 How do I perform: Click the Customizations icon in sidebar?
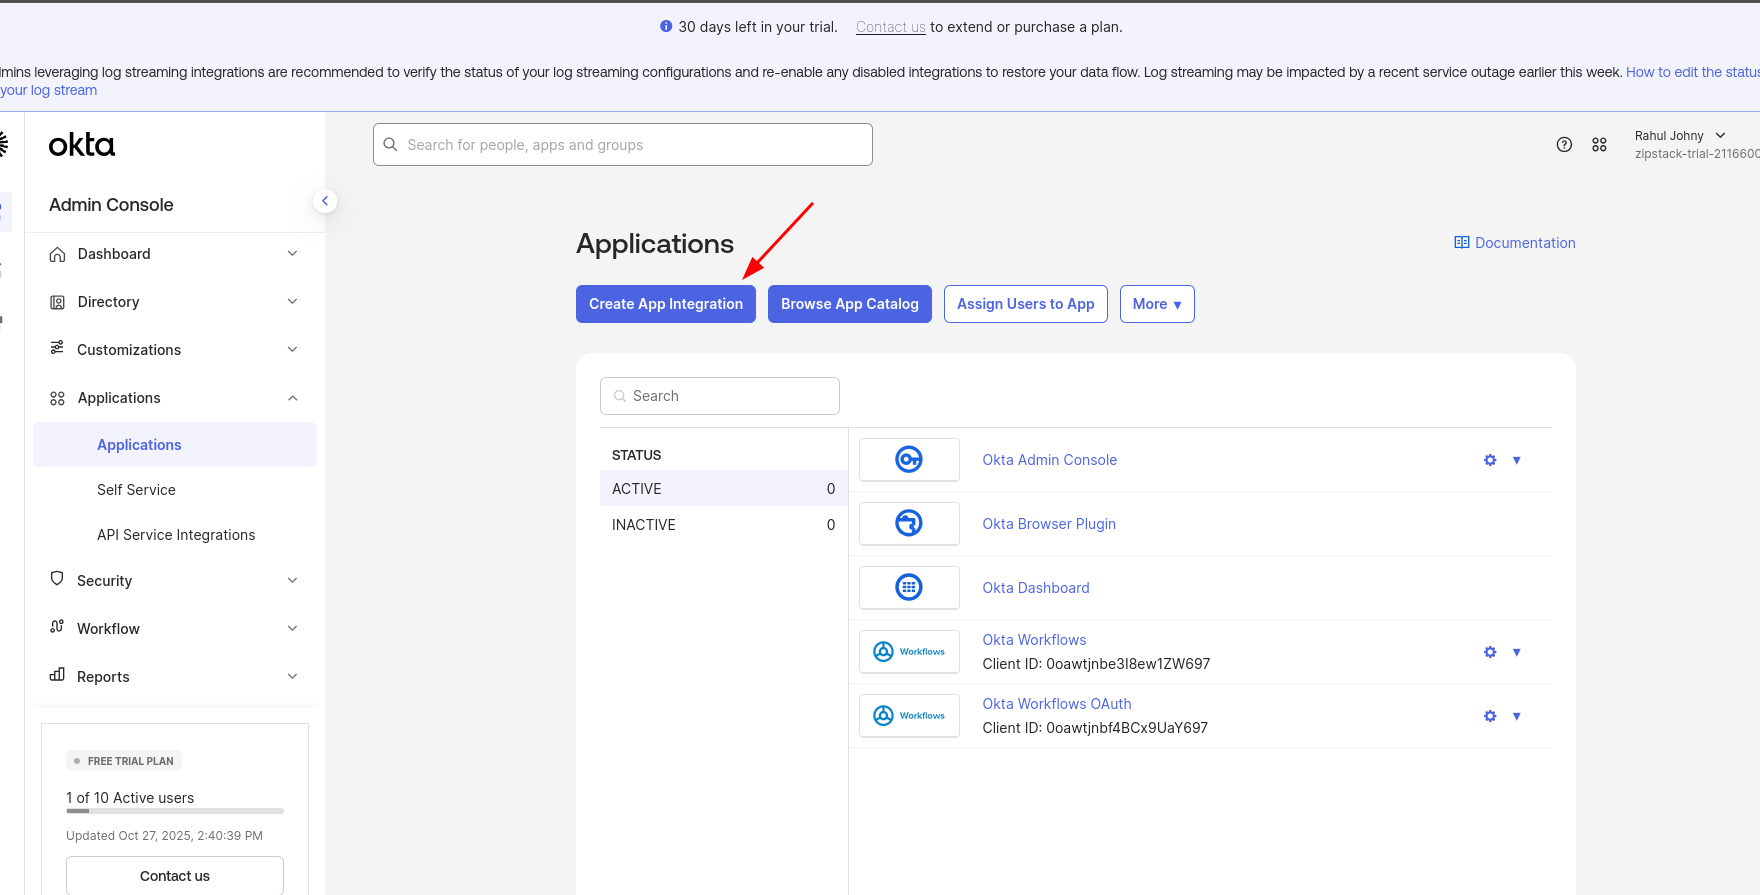57,348
